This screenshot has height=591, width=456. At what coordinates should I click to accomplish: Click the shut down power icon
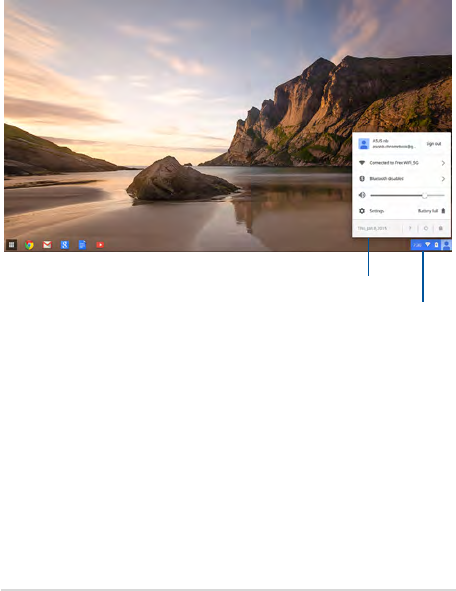pos(425,228)
